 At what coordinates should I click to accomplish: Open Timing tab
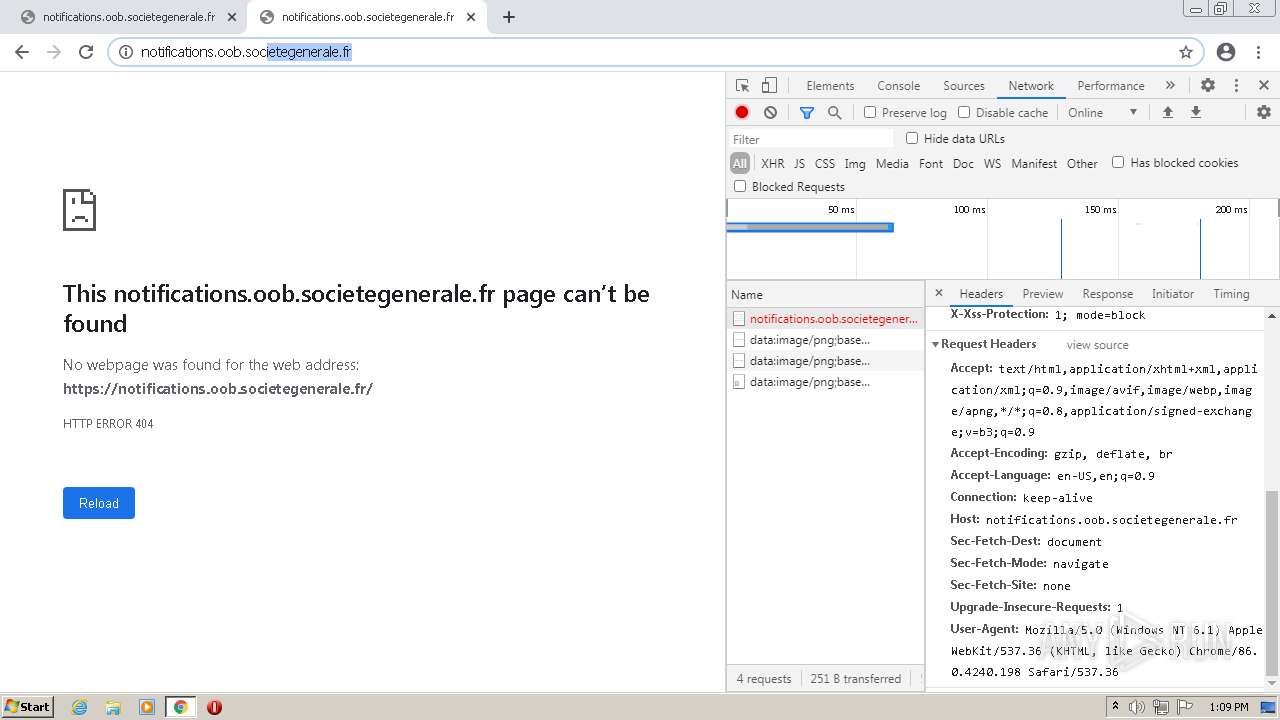point(1231,293)
